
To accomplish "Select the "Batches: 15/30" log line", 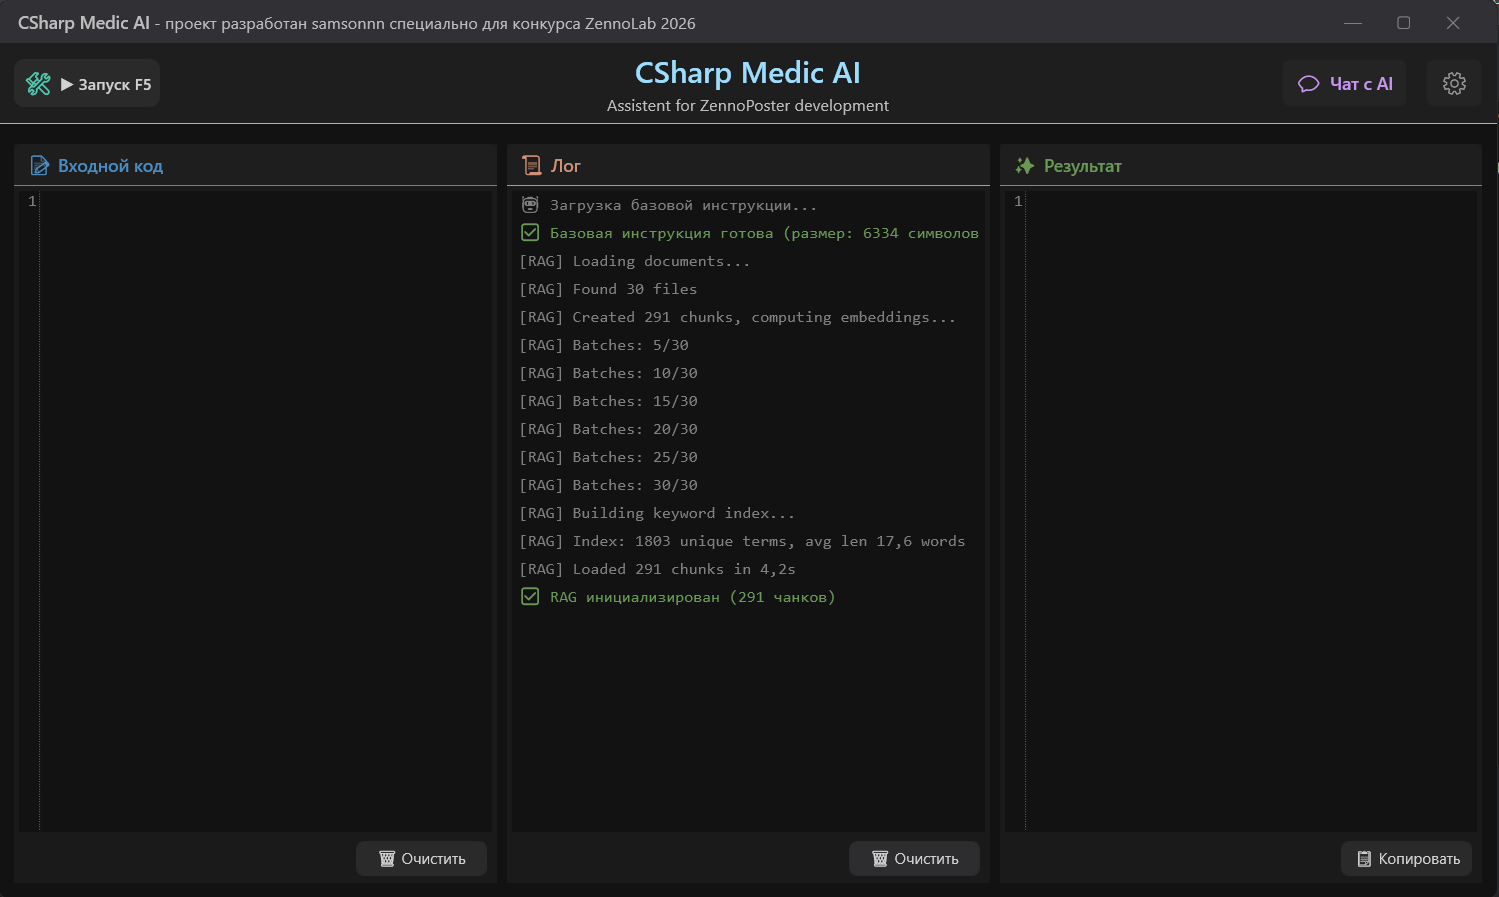I will click(608, 401).
